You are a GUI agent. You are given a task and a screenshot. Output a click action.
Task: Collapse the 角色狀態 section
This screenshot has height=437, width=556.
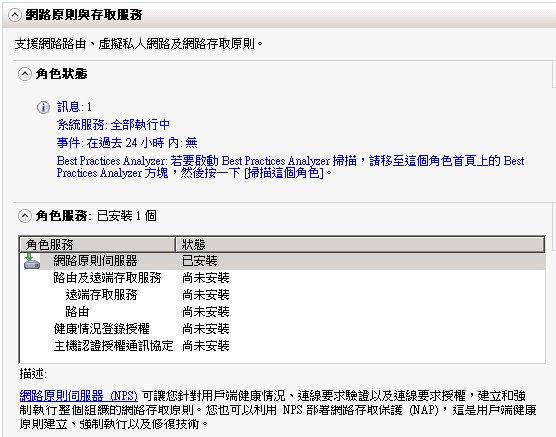24,74
